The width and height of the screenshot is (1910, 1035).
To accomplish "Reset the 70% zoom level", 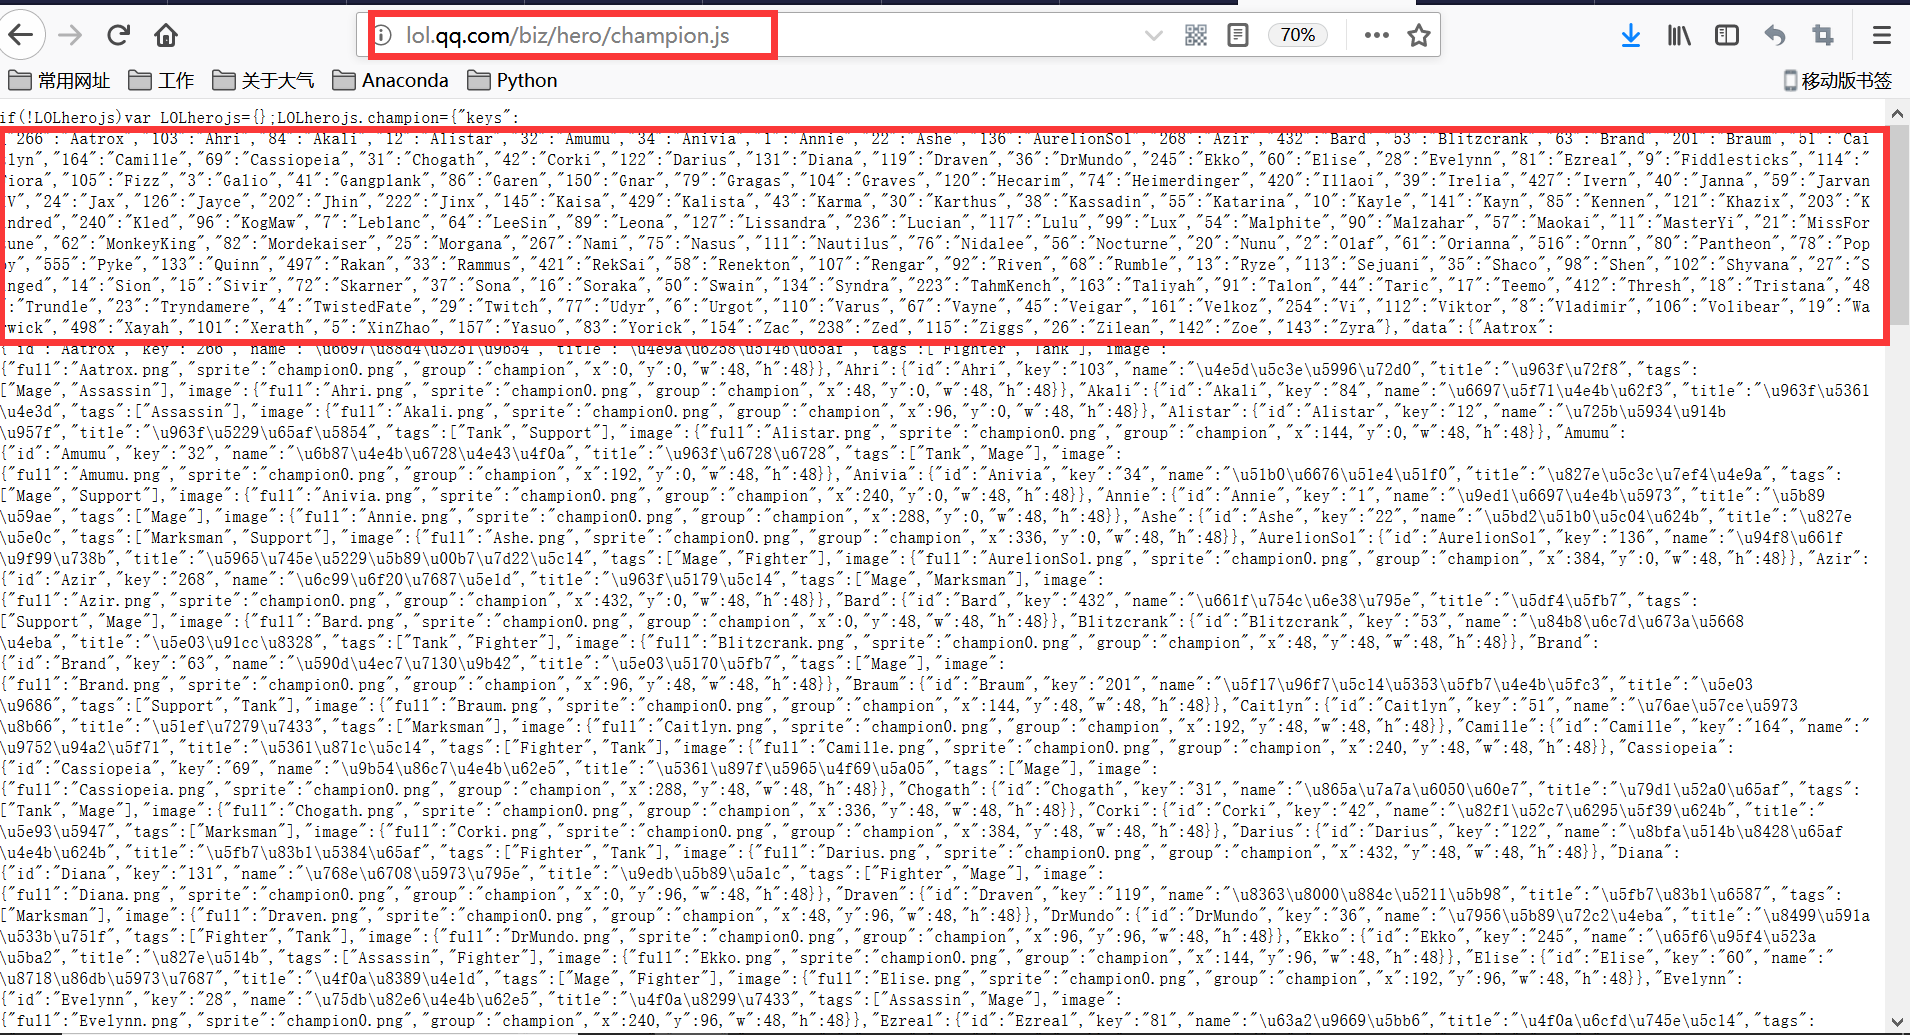I will click(1297, 35).
